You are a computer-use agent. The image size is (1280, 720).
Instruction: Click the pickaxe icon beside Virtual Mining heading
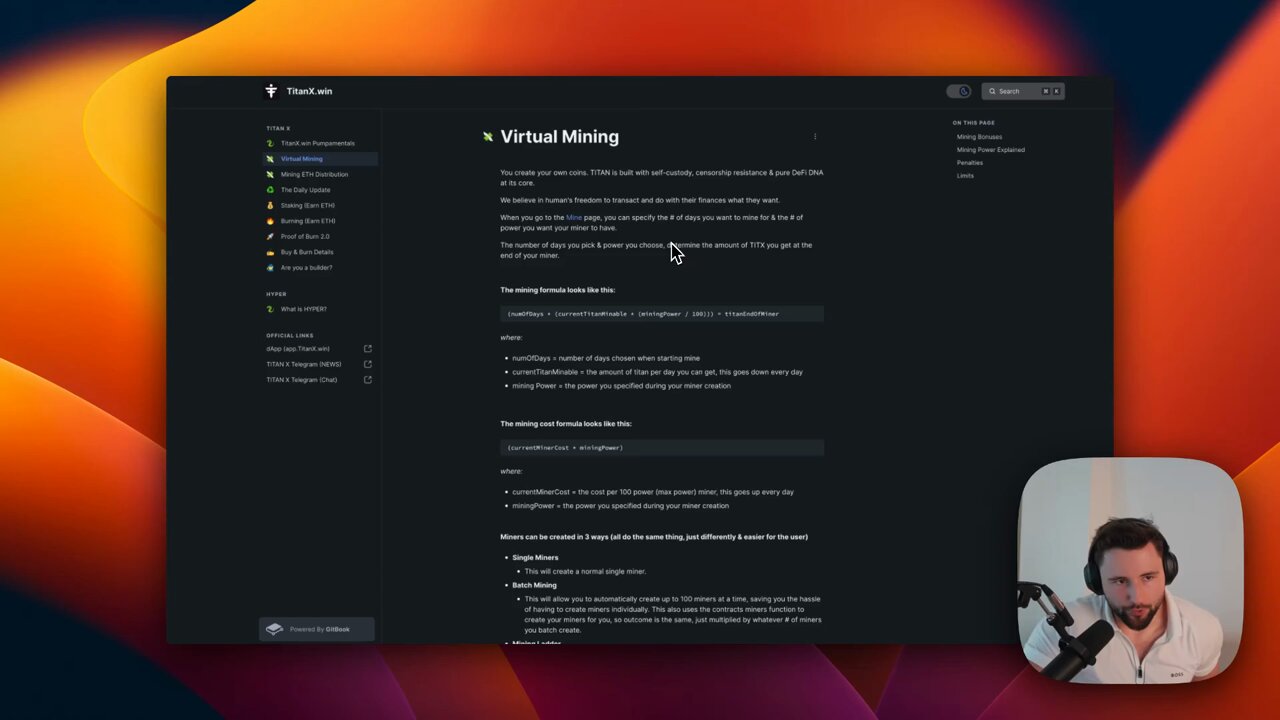click(488, 137)
